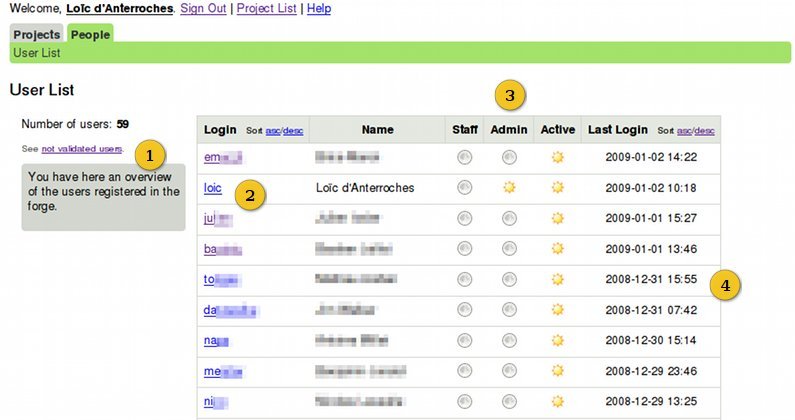795x420 pixels.
Task: Click Active icon in 2008-12-30 15:14 row
Action: tap(558, 340)
